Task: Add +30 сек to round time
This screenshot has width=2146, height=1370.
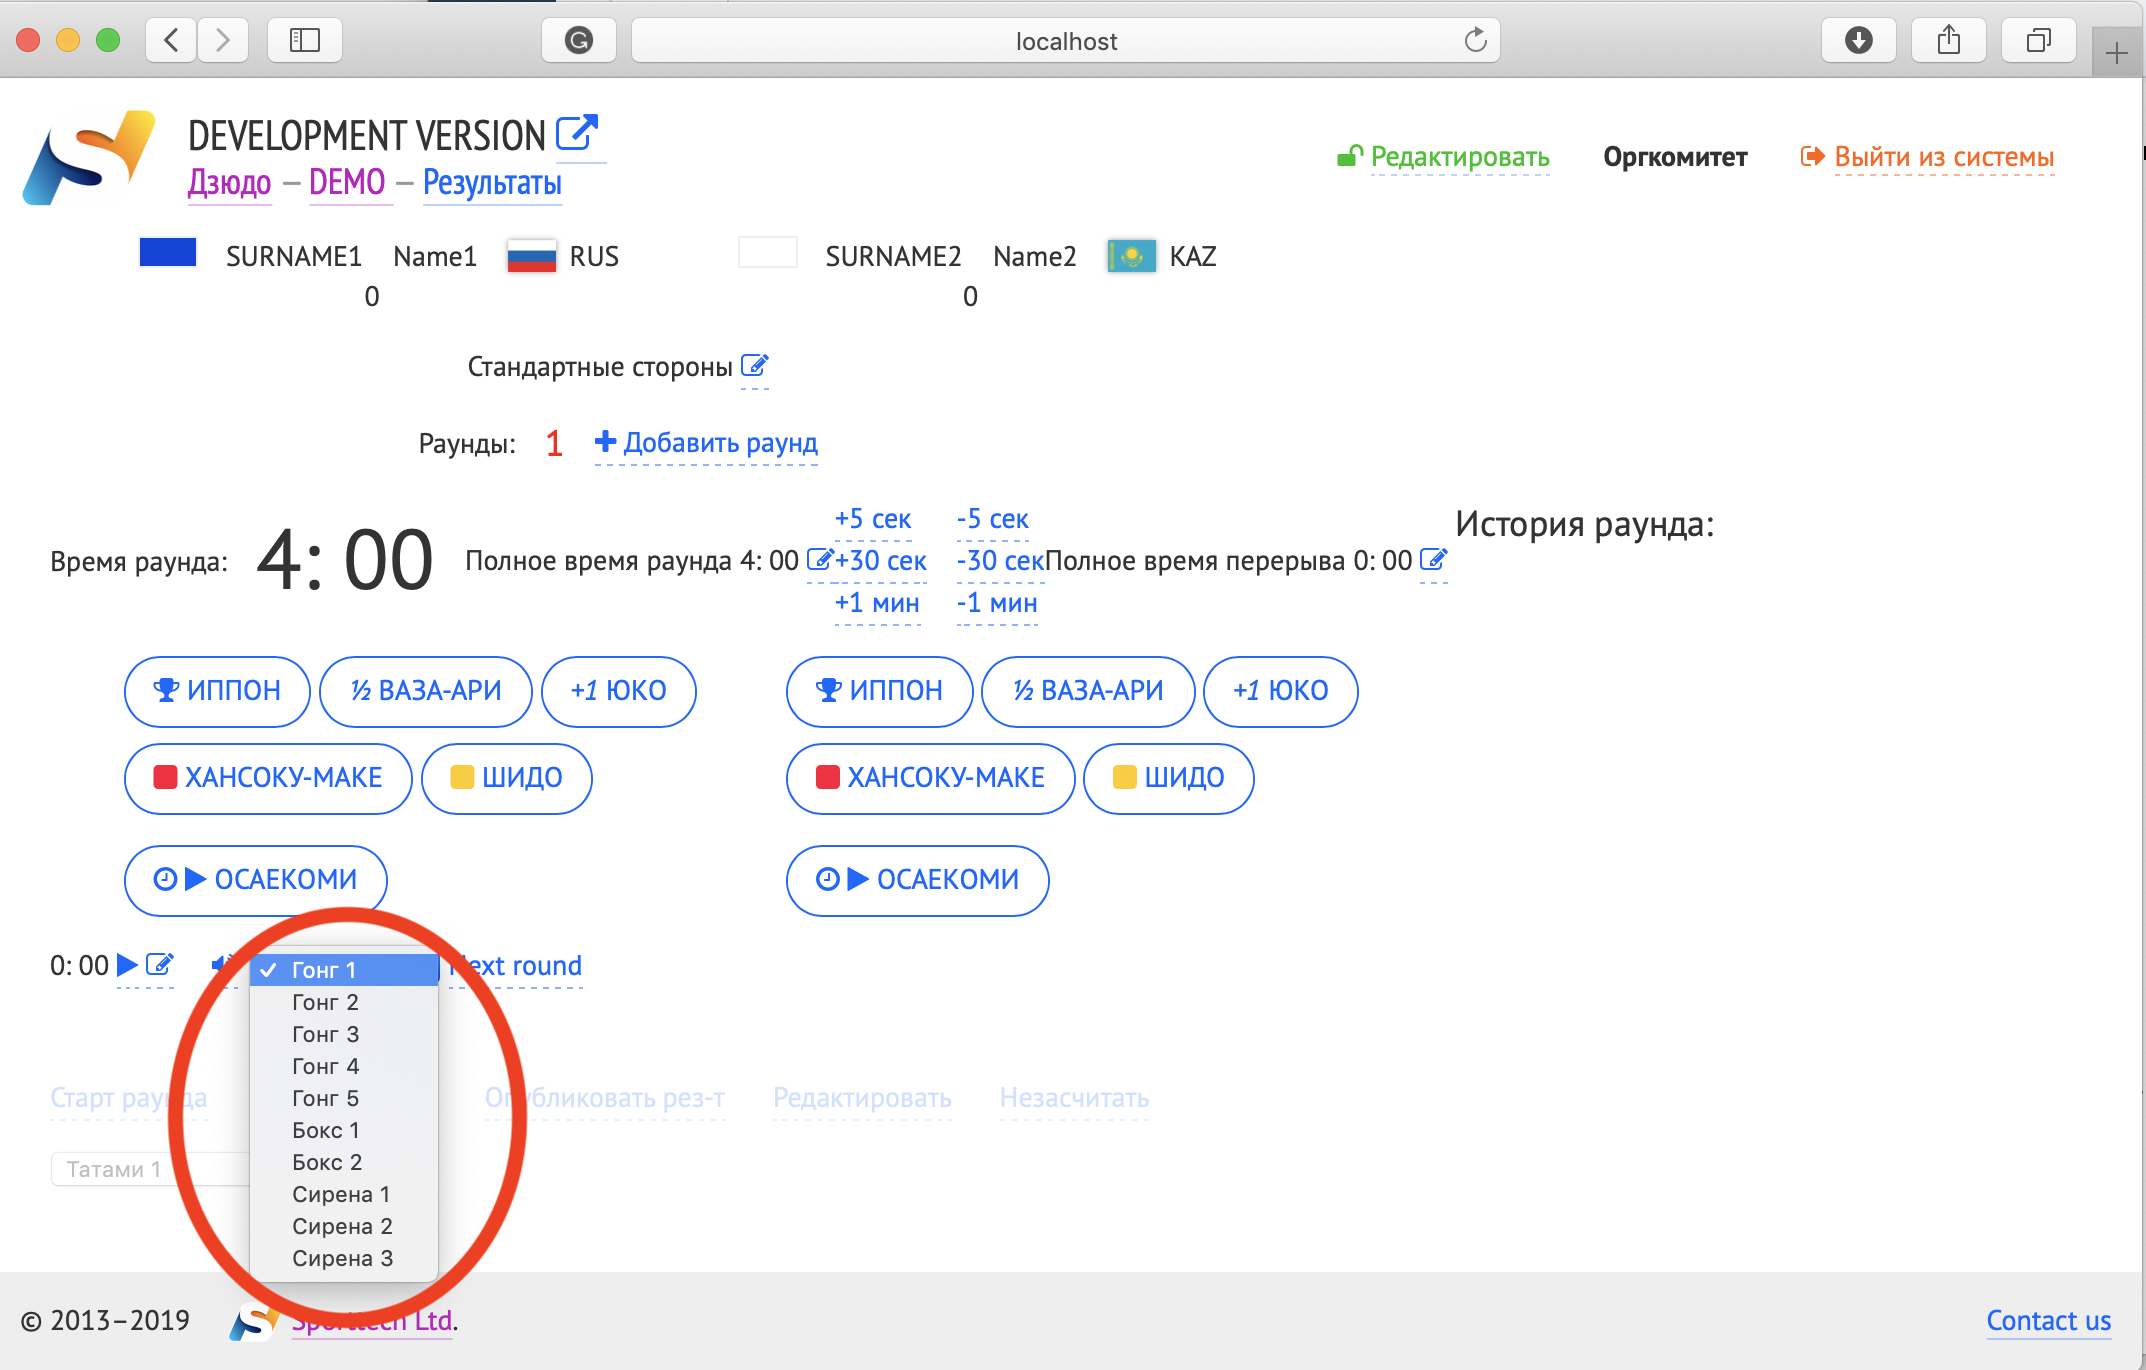Action: click(880, 561)
